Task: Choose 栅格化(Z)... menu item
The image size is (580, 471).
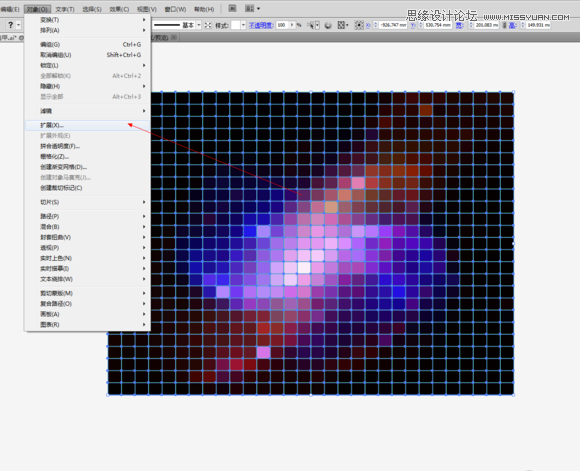Action: (x=87, y=157)
